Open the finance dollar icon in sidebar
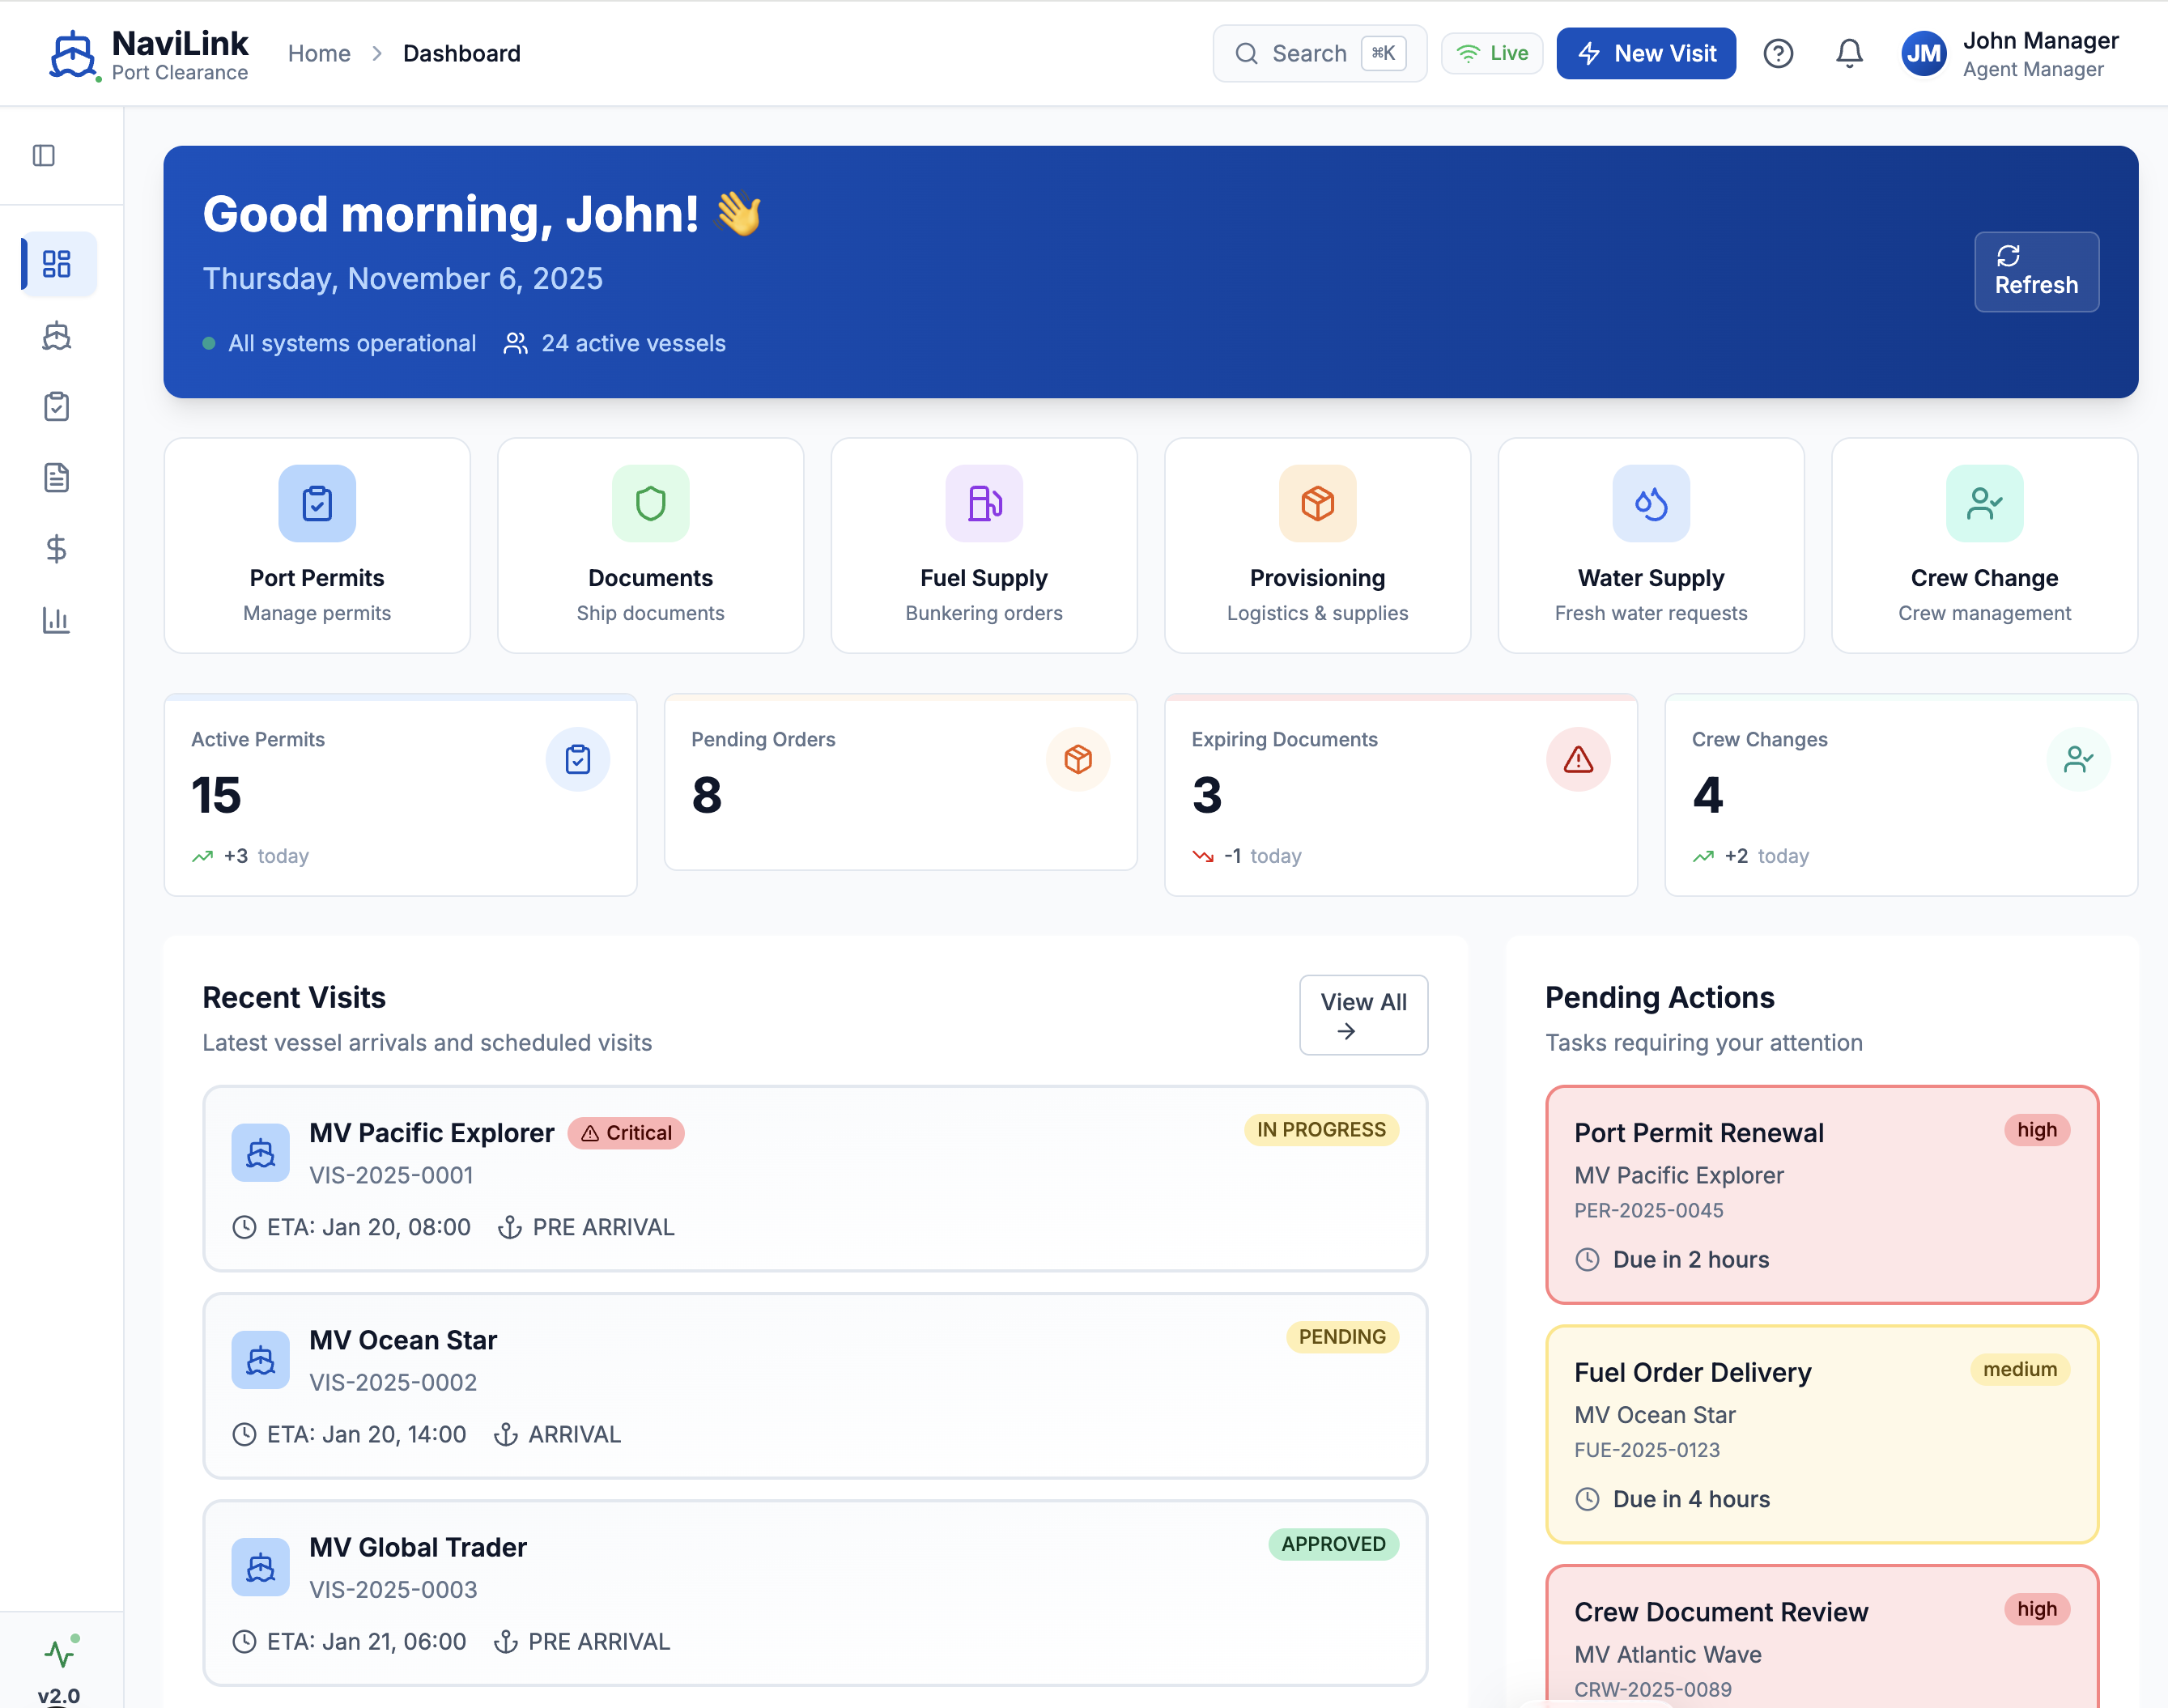This screenshot has width=2168, height=1708. (x=57, y=548)
